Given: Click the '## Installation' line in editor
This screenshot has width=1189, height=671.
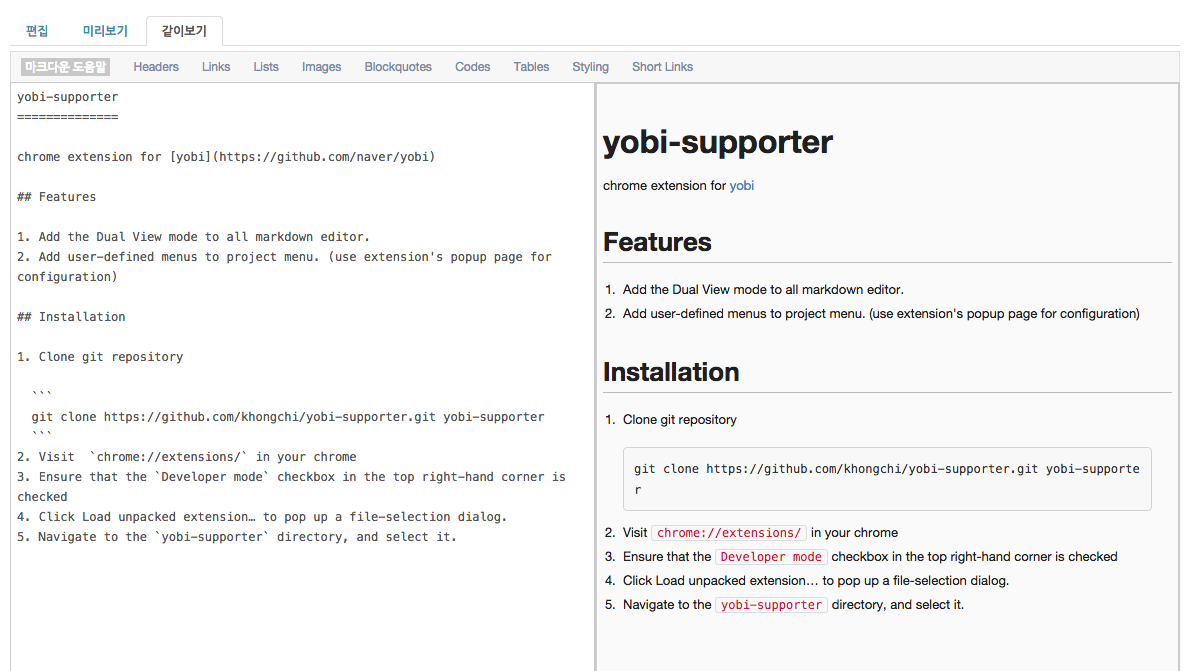Looking at the screenshot, I should tap(71, 317).
